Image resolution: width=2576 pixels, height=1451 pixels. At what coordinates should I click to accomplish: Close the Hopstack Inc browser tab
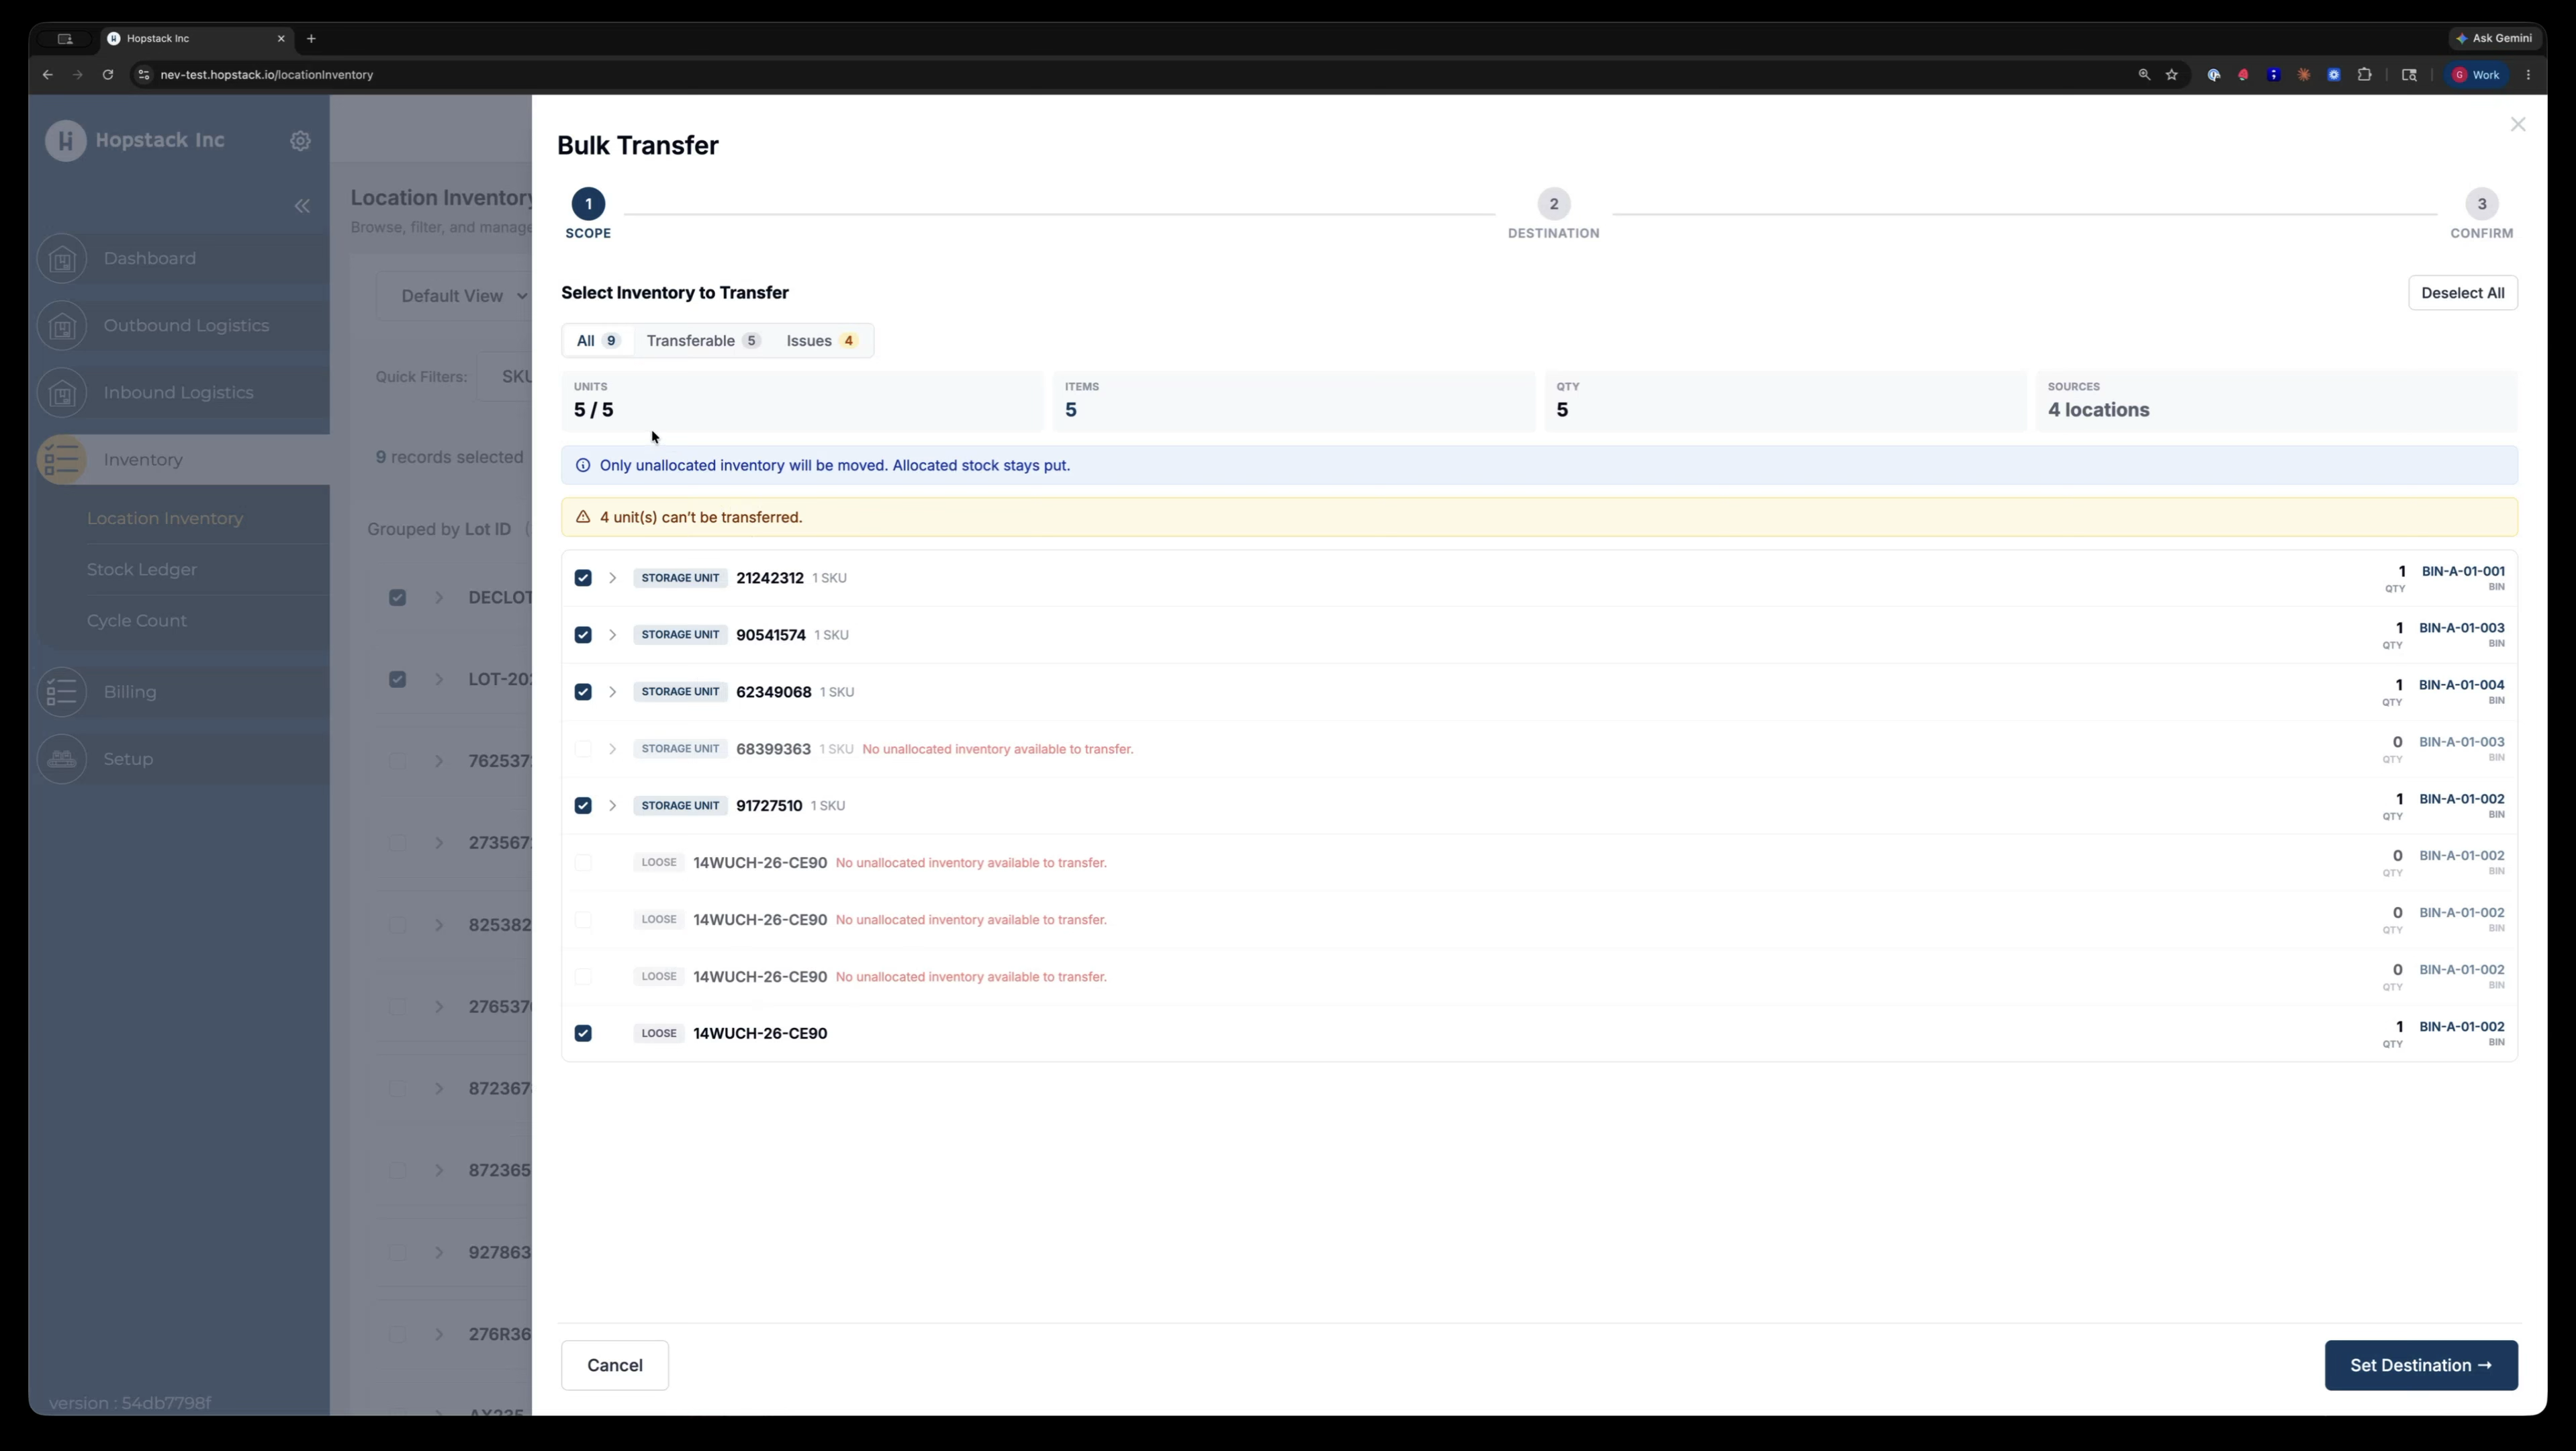[x=281, y=39]
